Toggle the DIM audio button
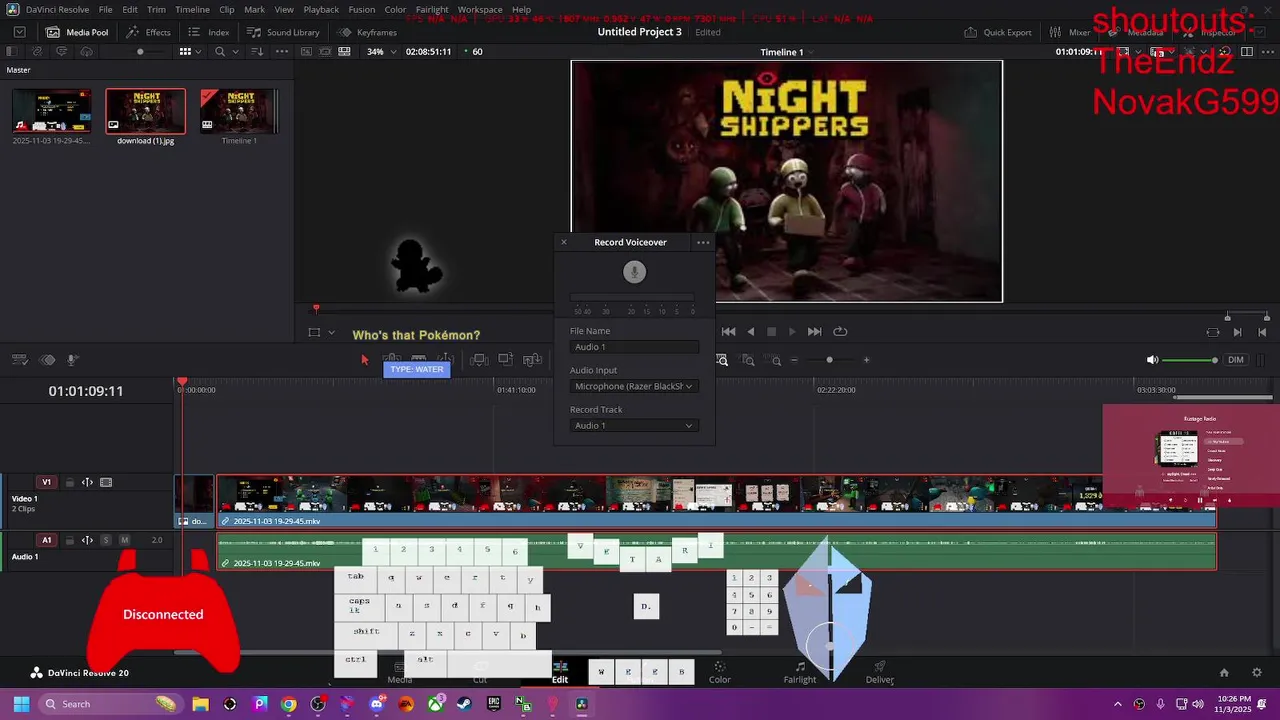 pos(1236,360)
